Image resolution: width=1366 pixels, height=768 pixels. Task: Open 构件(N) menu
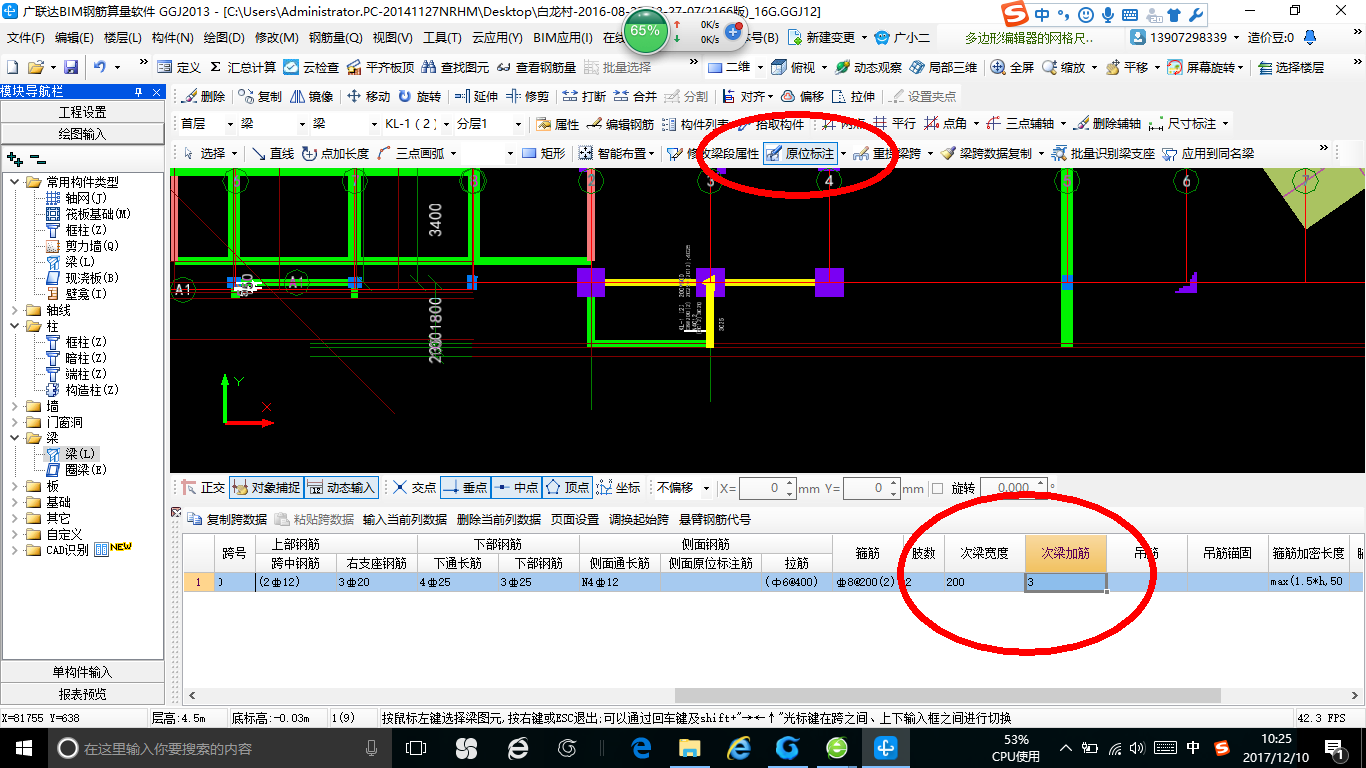172,38
